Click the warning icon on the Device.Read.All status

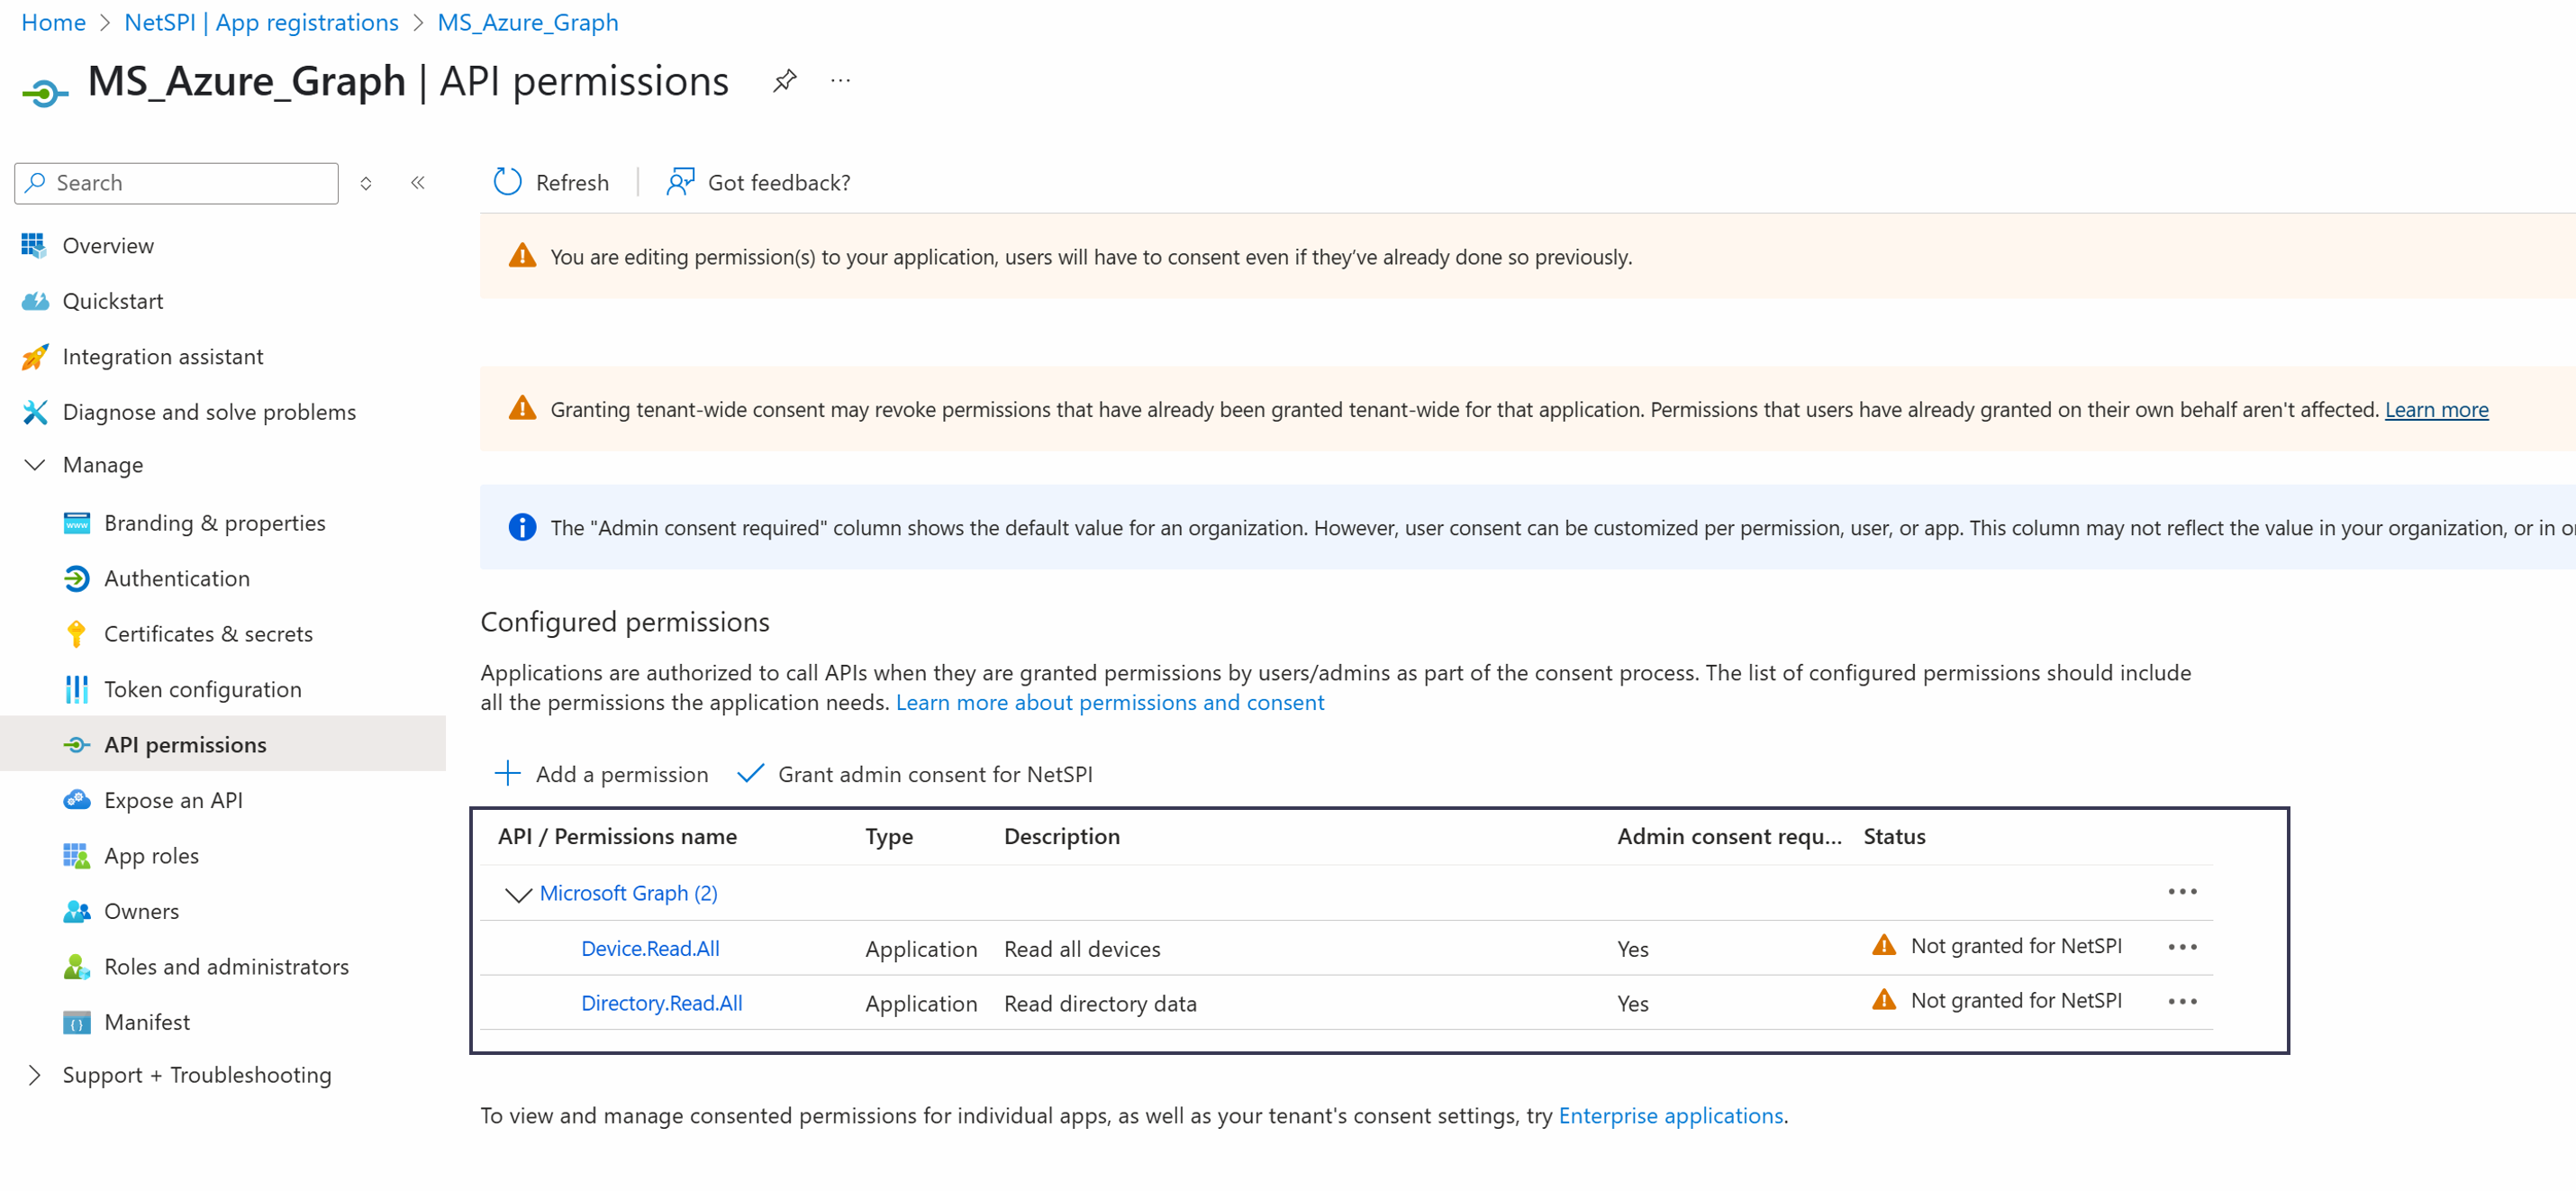tap(1884, 945)
